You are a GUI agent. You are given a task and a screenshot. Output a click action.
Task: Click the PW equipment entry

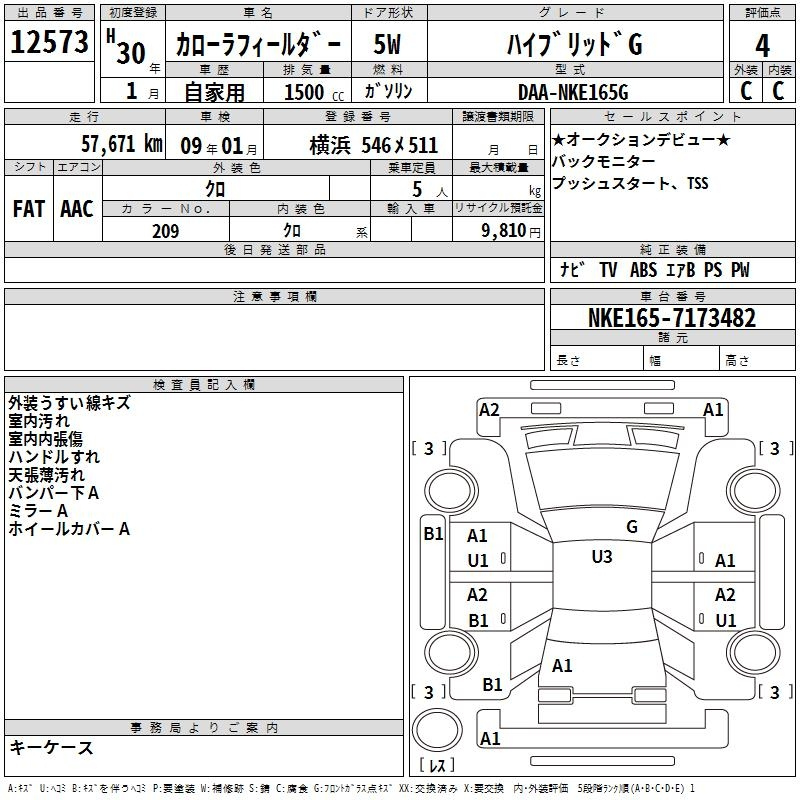[x=740, y=269]
